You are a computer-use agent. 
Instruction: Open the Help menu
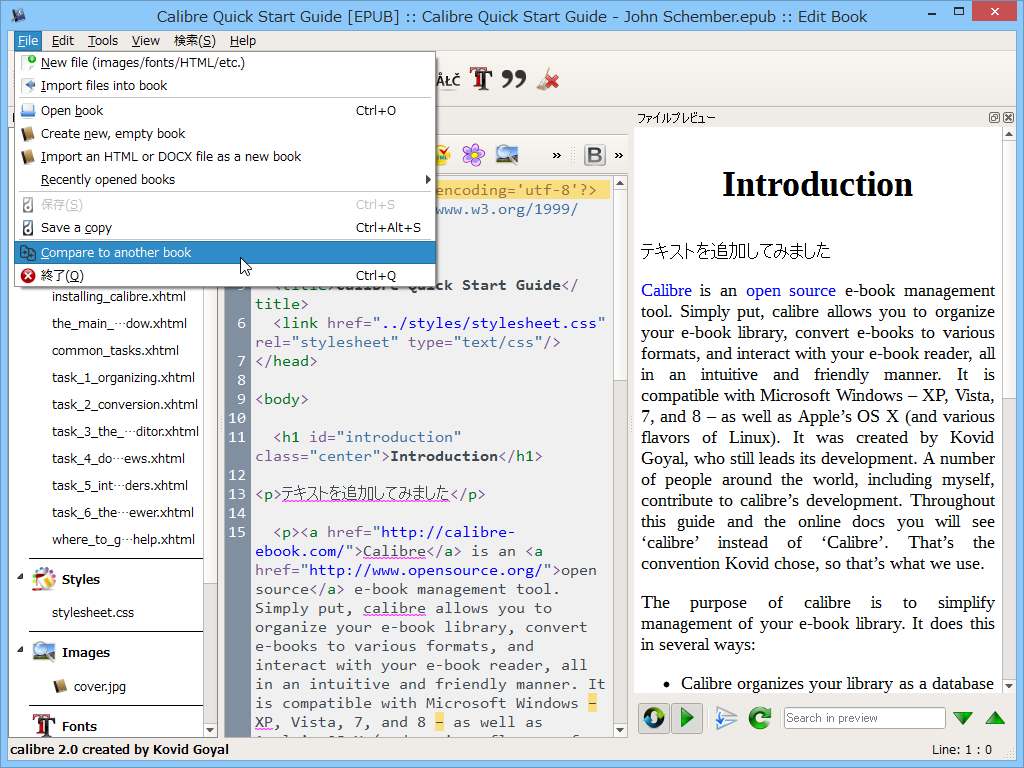242,40
